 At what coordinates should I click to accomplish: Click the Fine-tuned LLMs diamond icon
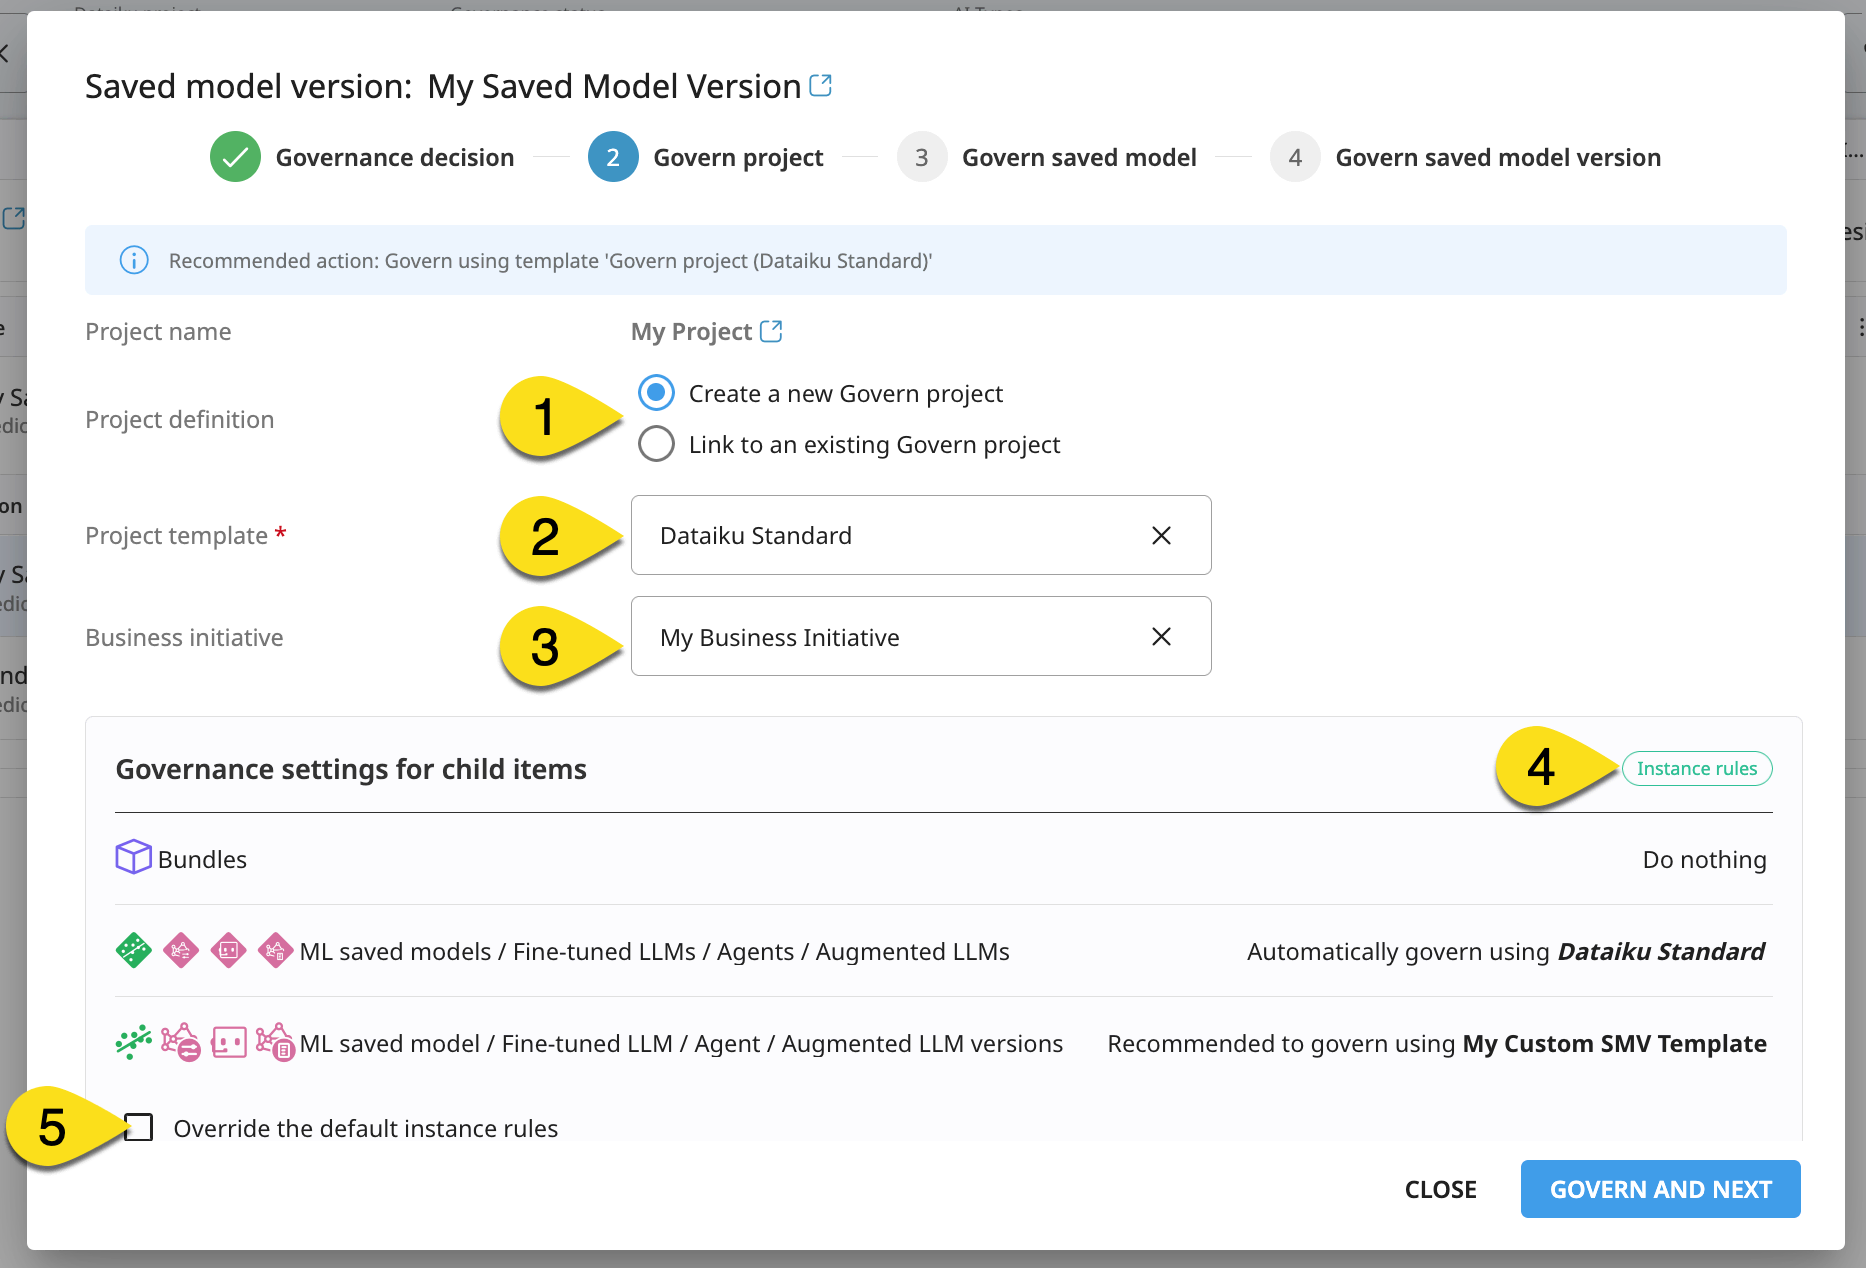pos(181,950)
